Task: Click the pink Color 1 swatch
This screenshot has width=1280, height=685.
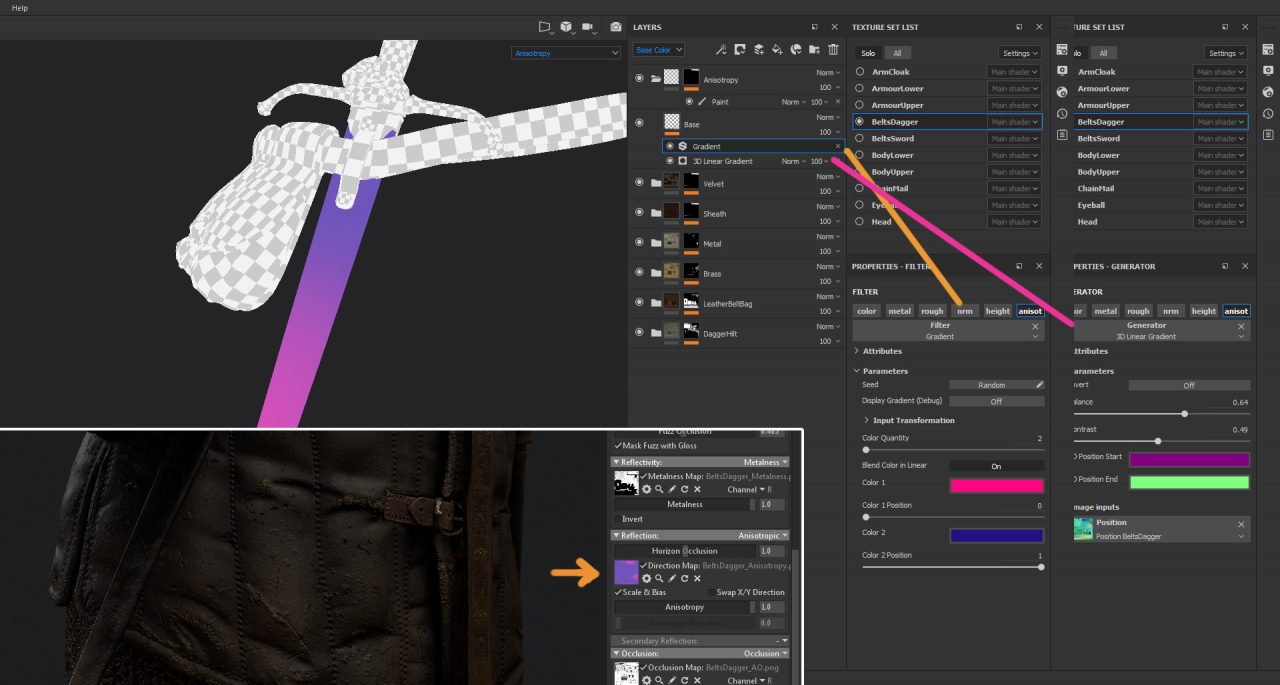Action: tap(997, 483)
